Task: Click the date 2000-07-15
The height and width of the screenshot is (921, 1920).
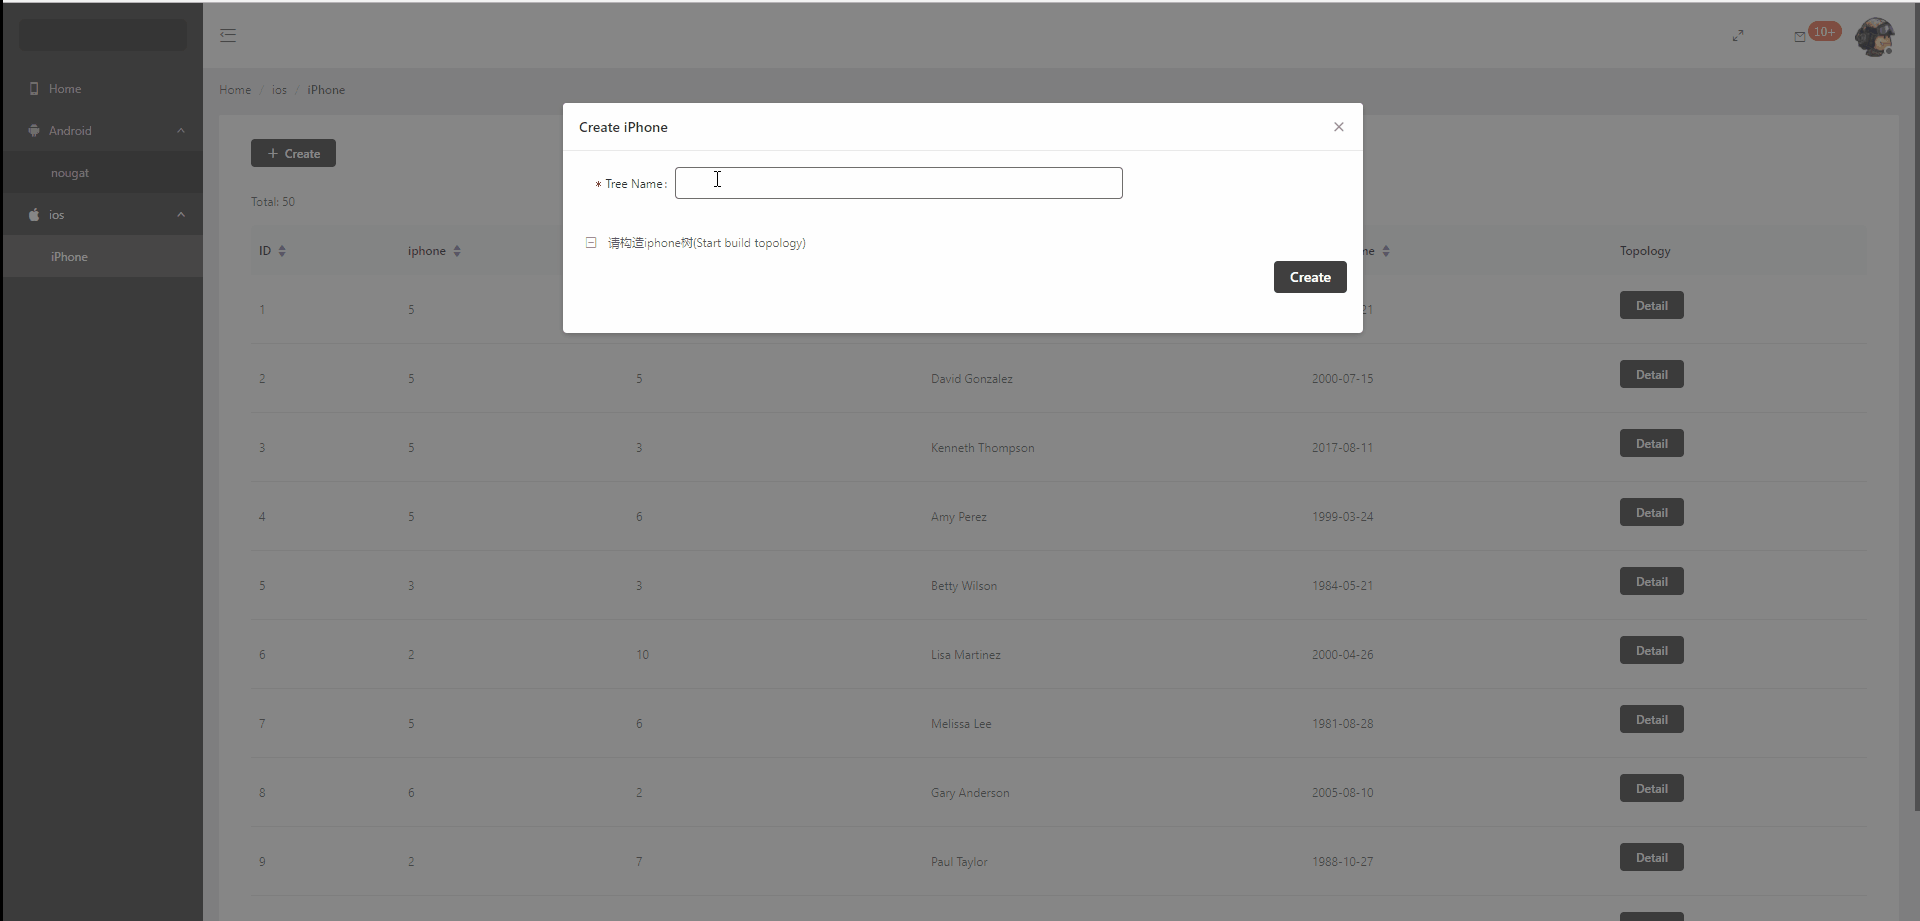Action: point(1343,379)
